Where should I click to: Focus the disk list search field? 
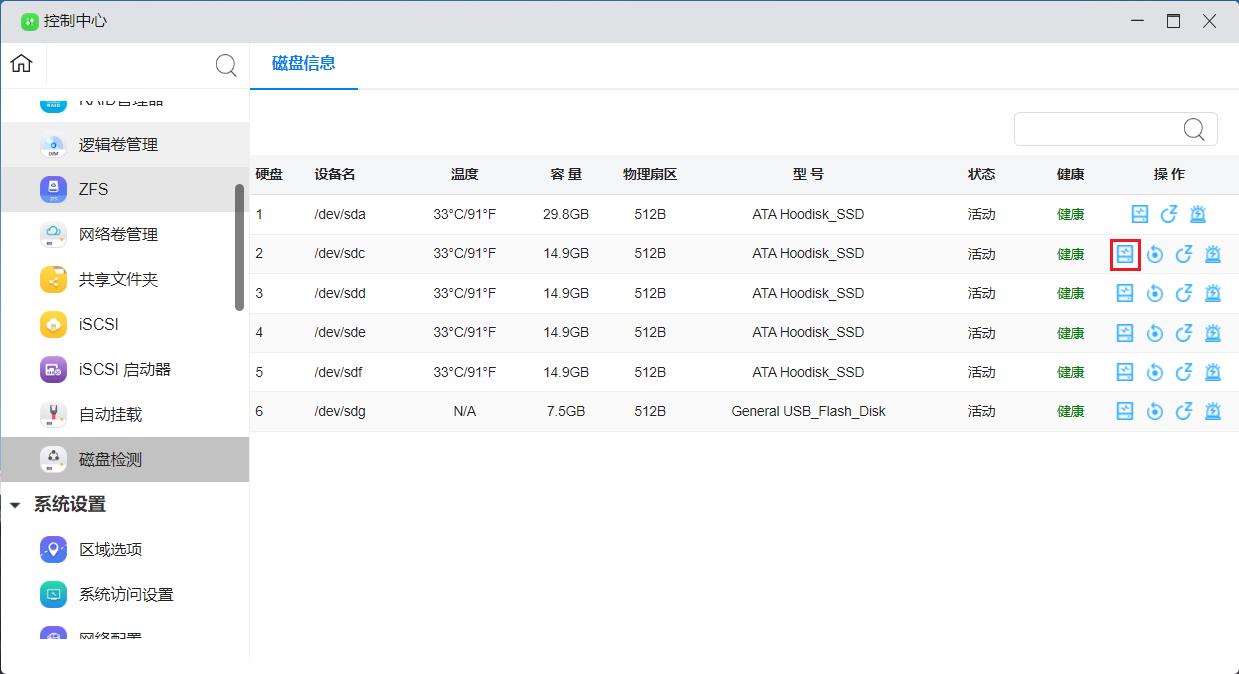click(1098, 129)
